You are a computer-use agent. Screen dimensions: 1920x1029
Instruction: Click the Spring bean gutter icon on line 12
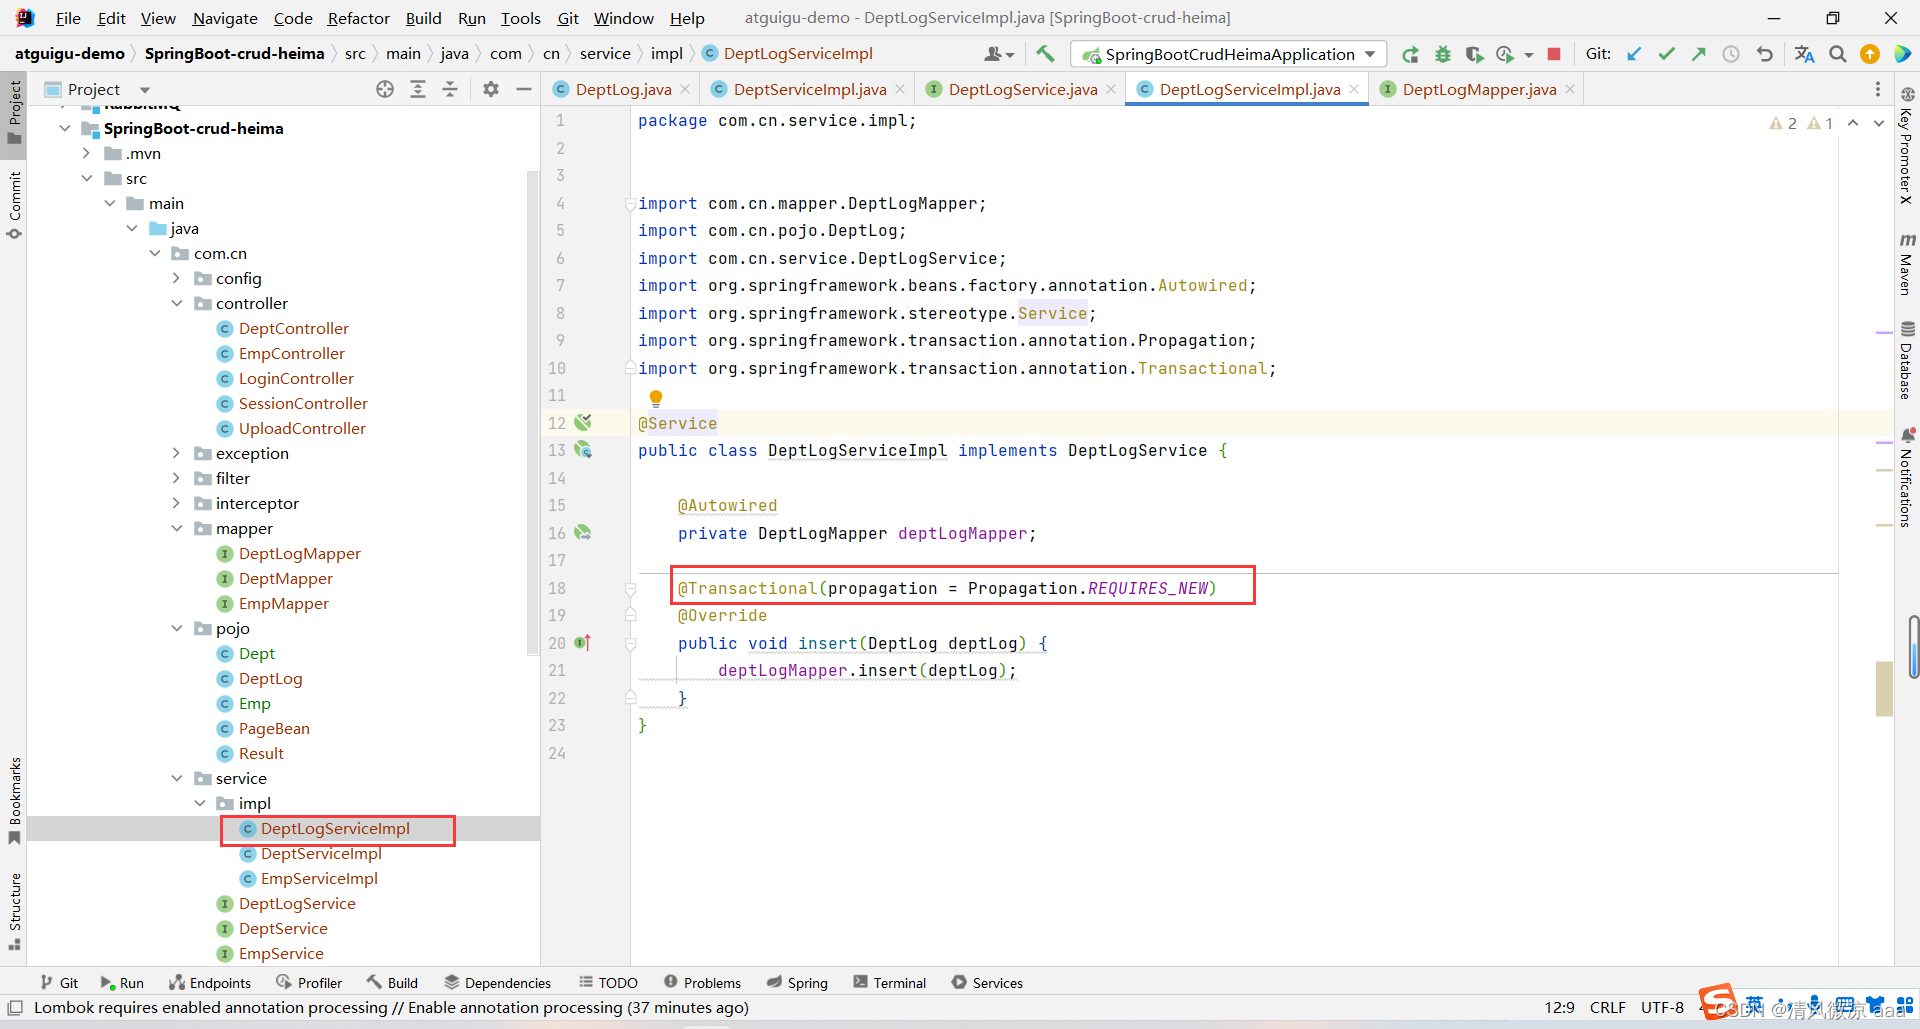[x=583, y=423]
